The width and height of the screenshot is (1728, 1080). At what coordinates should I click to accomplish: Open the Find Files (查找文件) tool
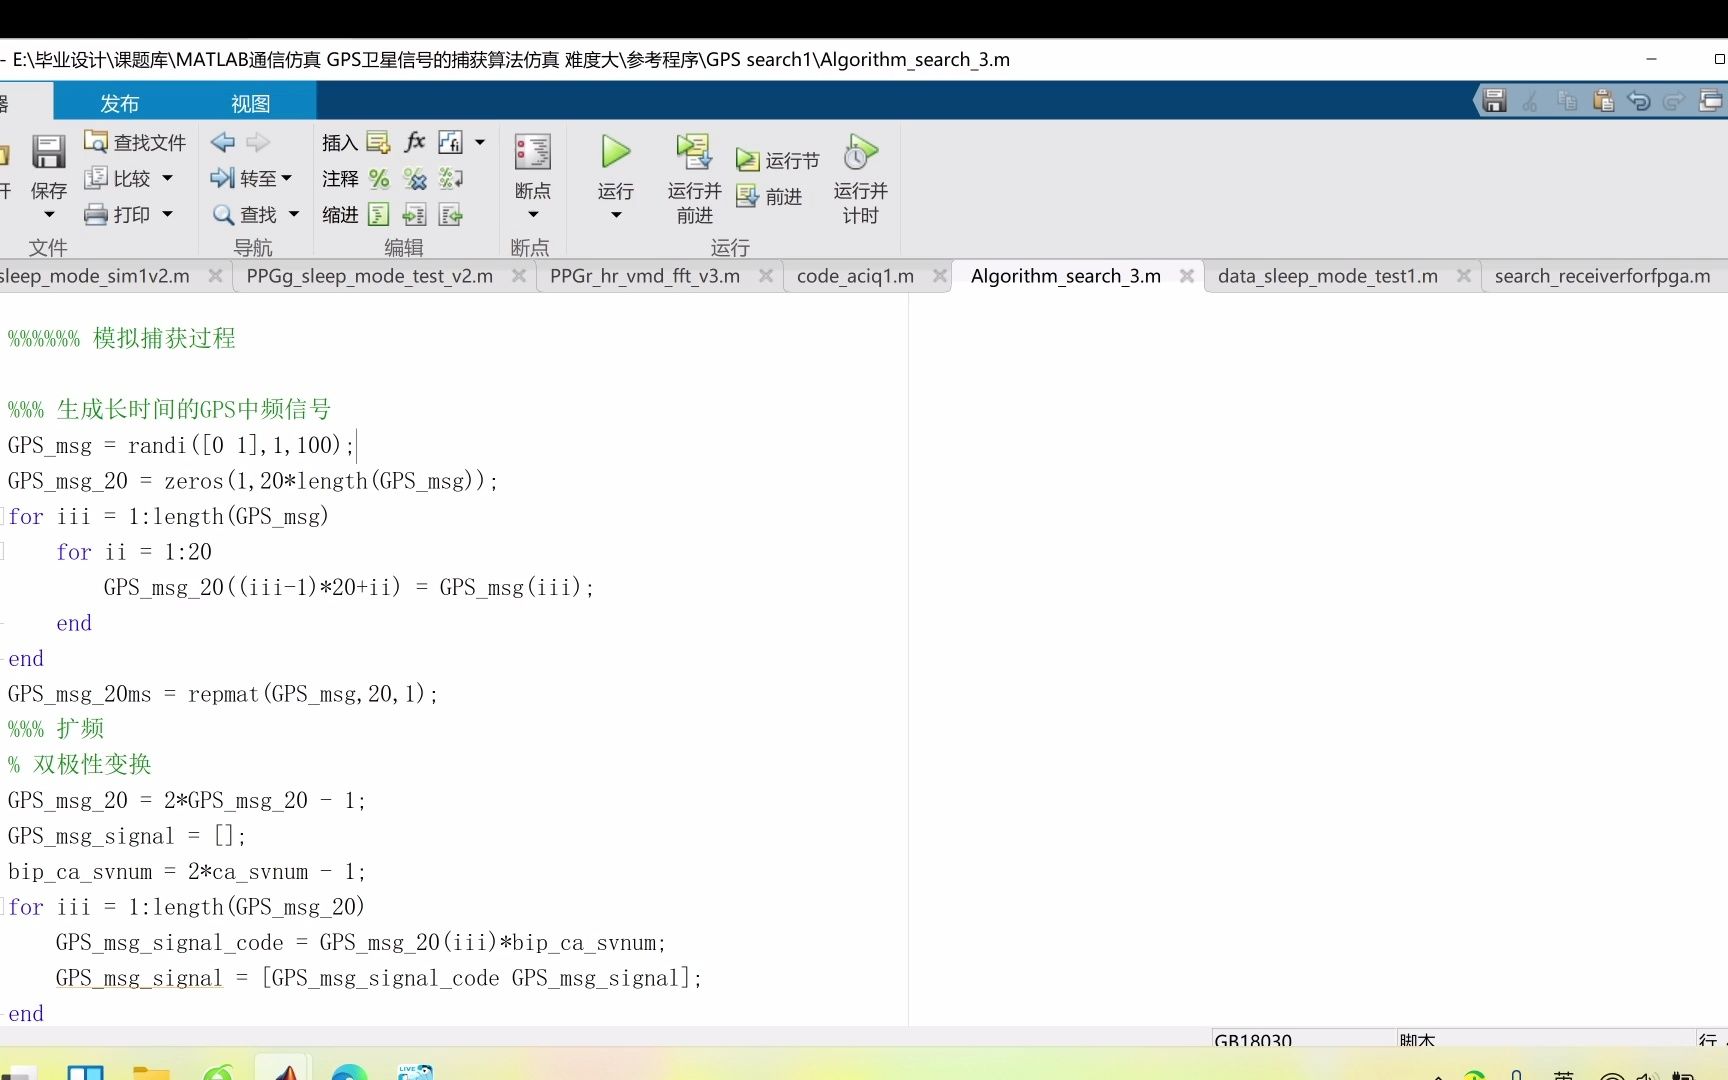[x=135, y=142]
